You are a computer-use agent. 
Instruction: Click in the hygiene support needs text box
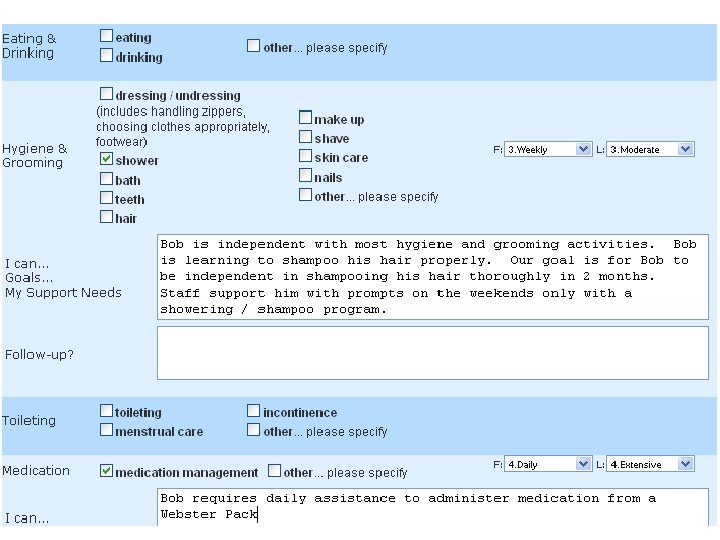click(x=433, y=277)
